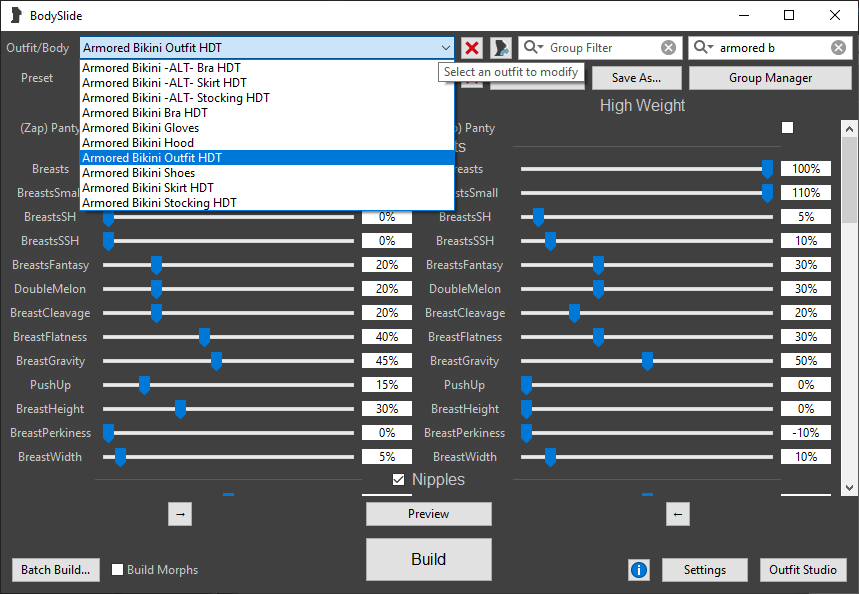Launch Outfit Studio
This screenshot has width=859, height=594.
pos(803,570)
